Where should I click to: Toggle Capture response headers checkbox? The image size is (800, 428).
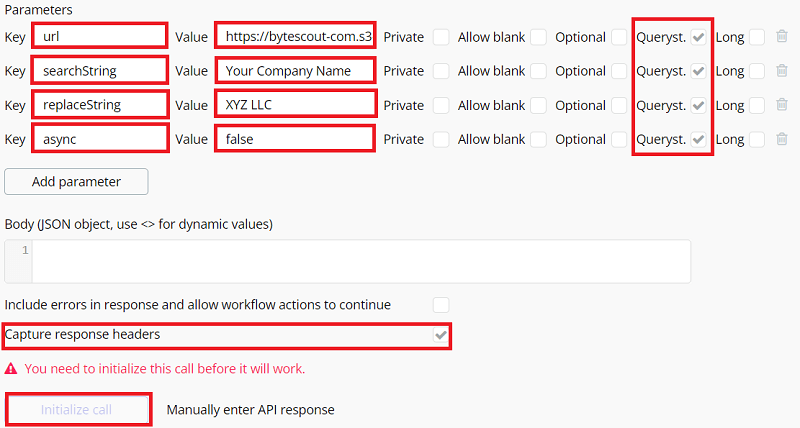440,335
